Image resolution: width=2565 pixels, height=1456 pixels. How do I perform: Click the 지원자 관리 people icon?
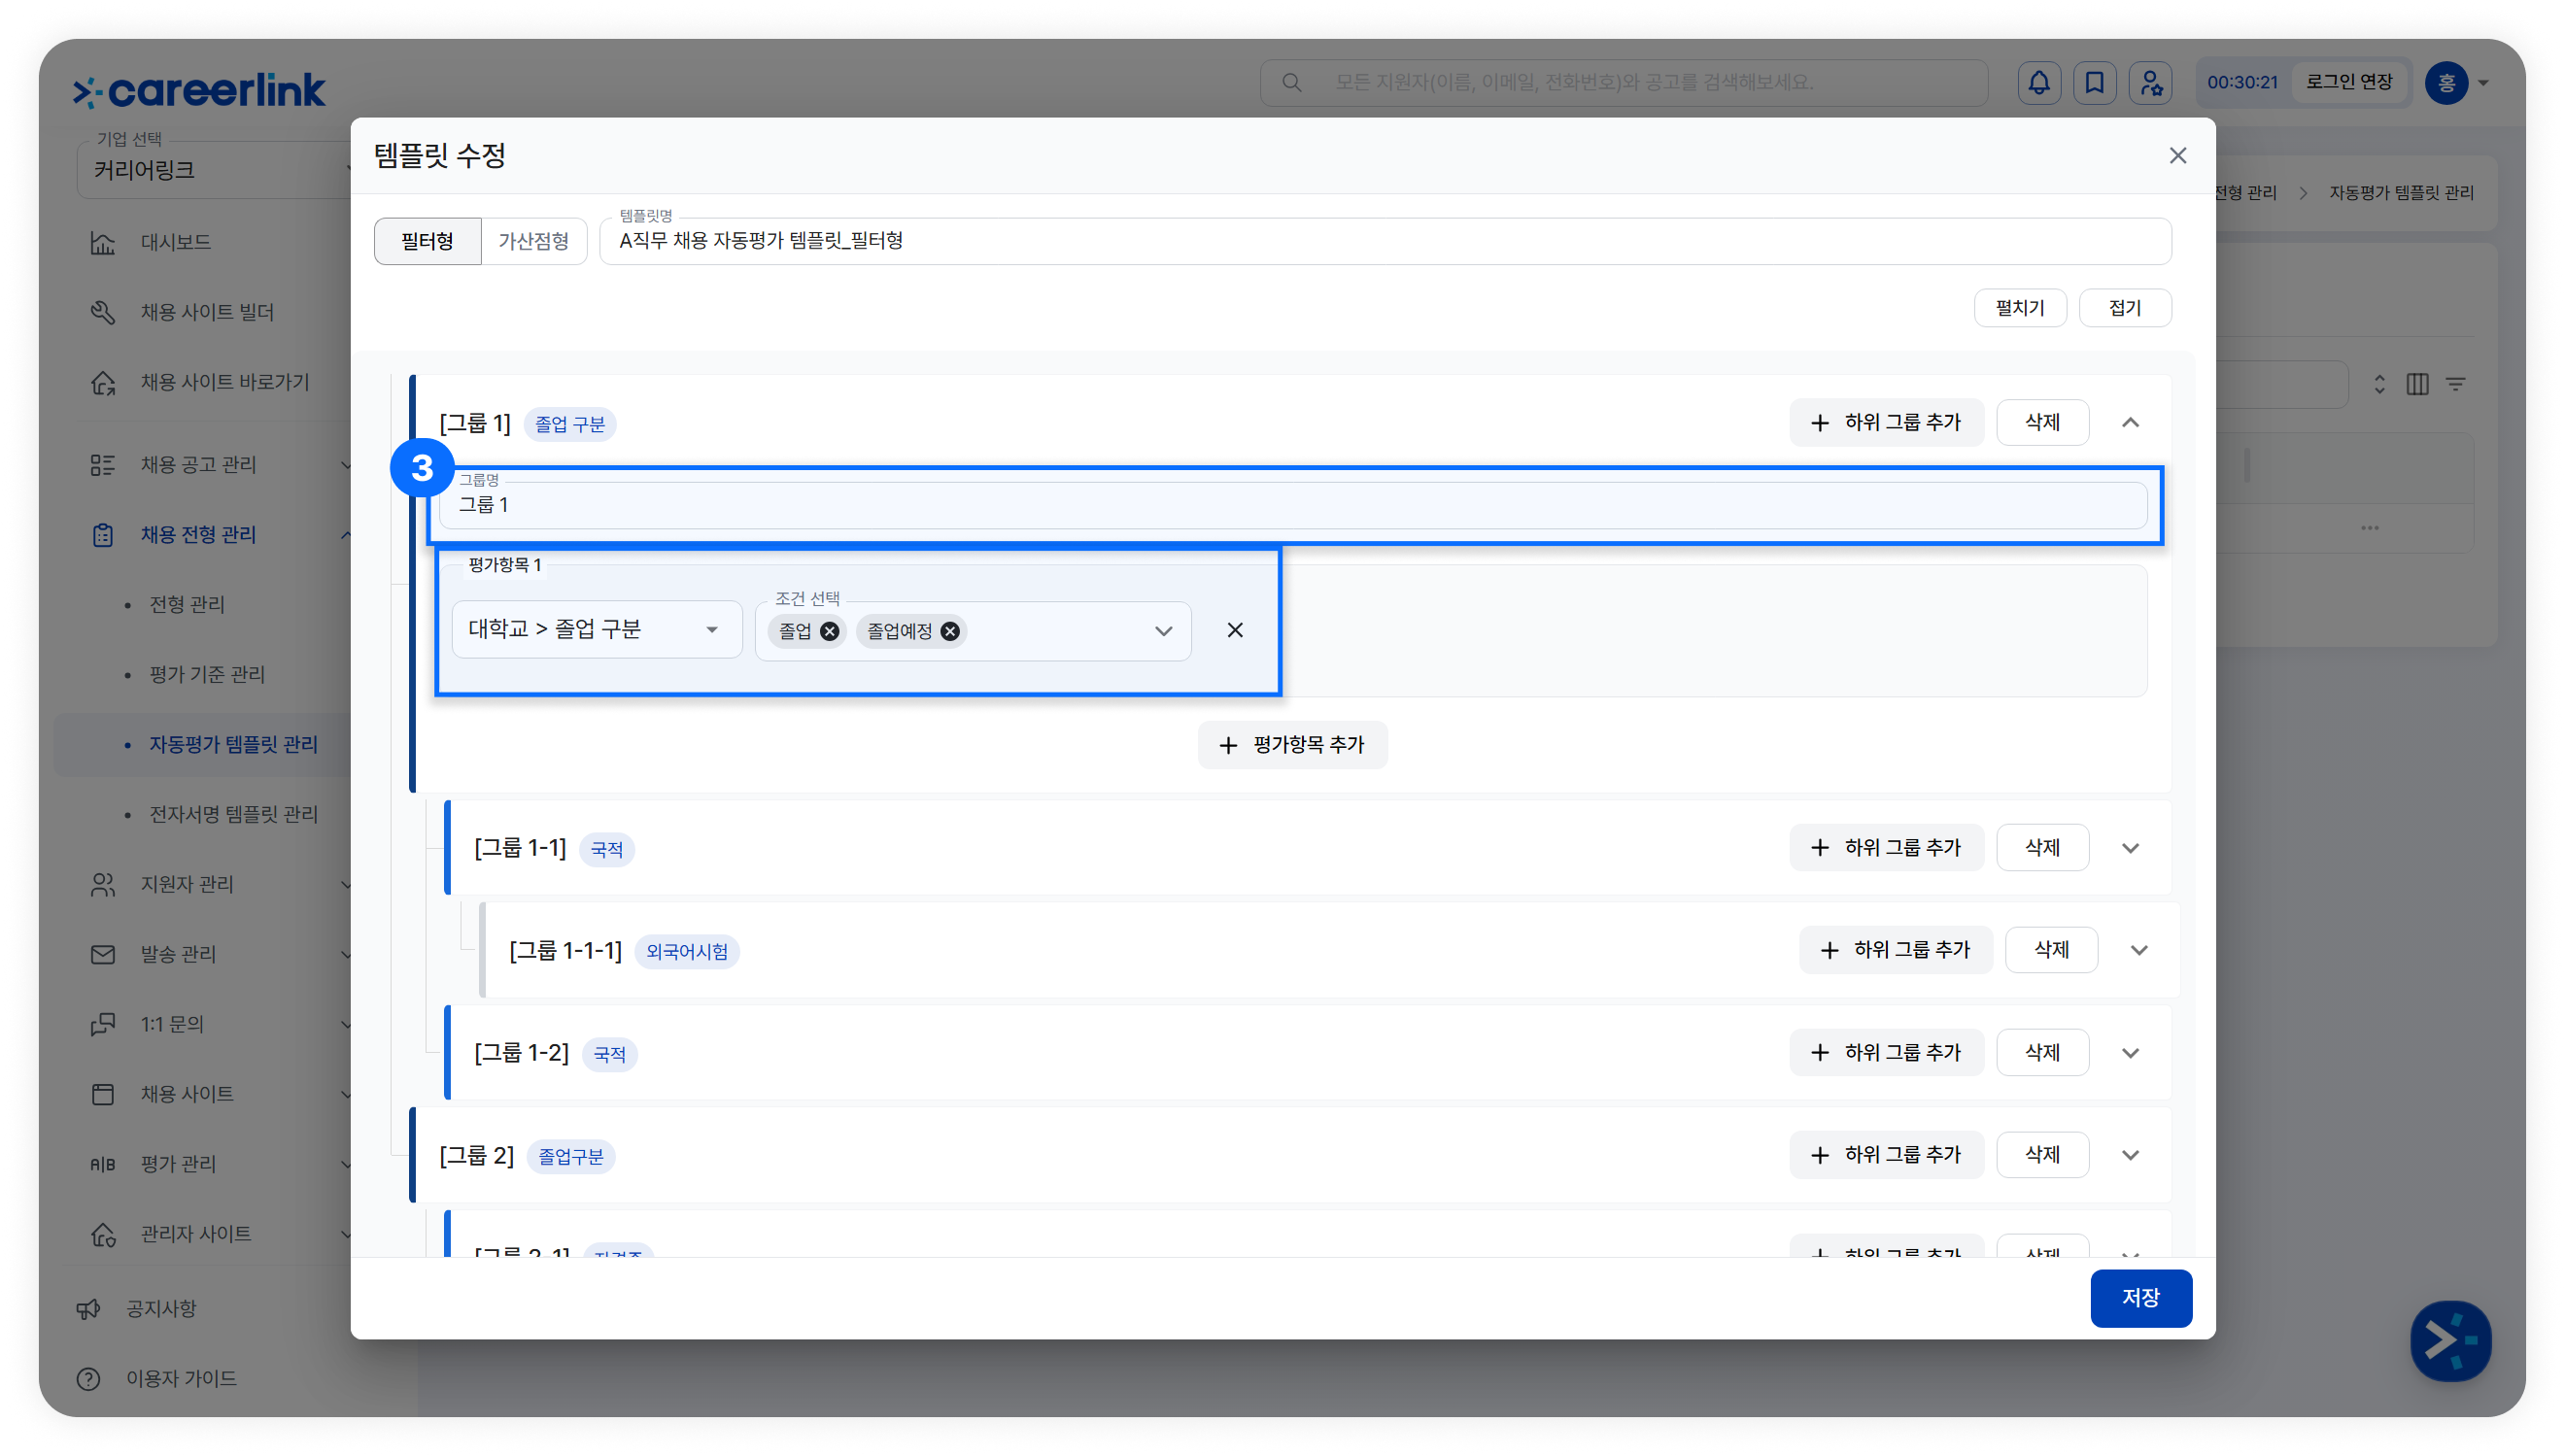[x=103, y=885]
